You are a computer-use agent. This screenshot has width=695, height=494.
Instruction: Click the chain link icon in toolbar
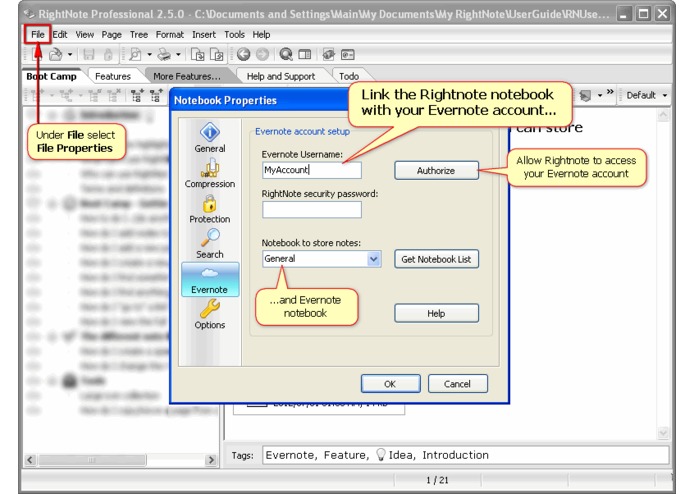coord(328,54)
